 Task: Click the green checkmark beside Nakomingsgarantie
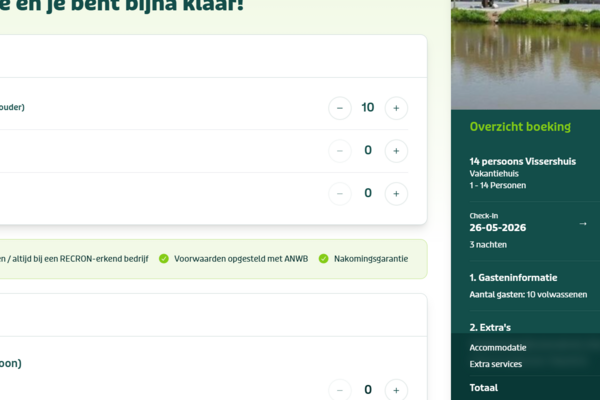(x=323, y=259)
